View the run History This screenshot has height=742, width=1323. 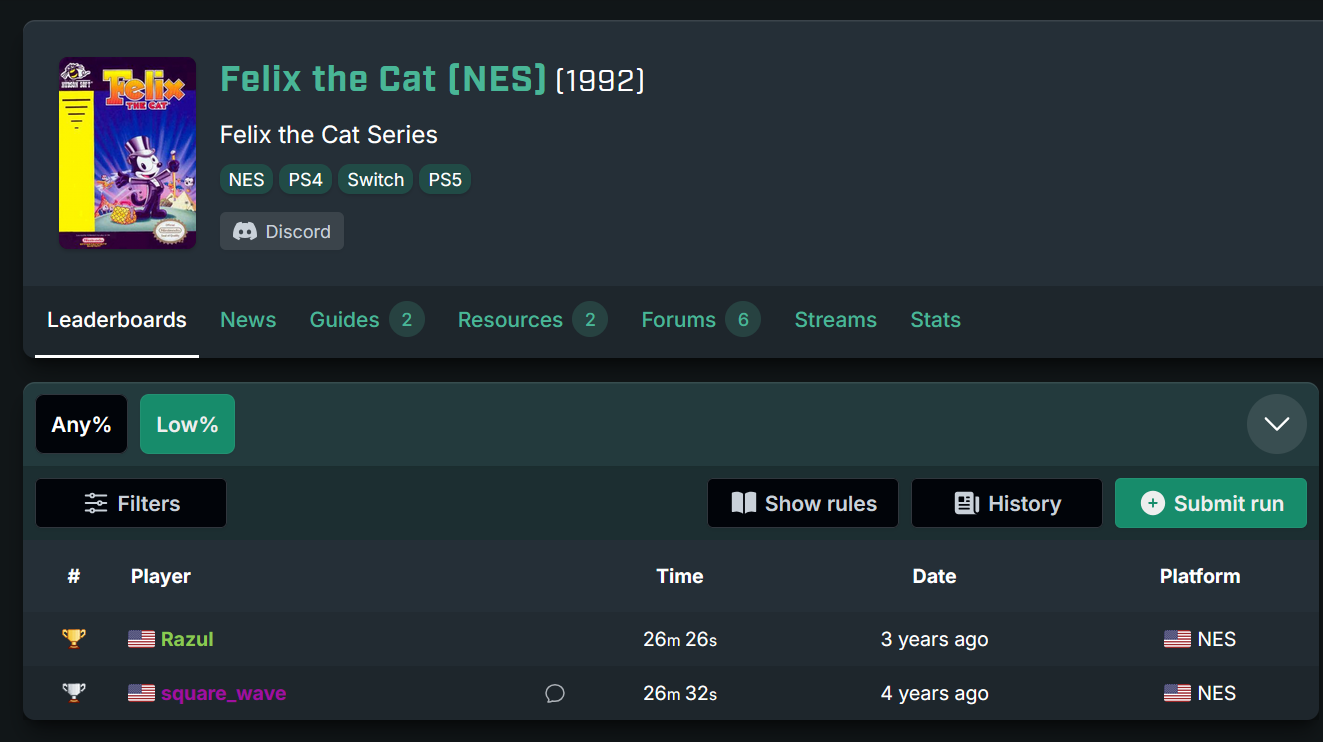pos(1007,503)
